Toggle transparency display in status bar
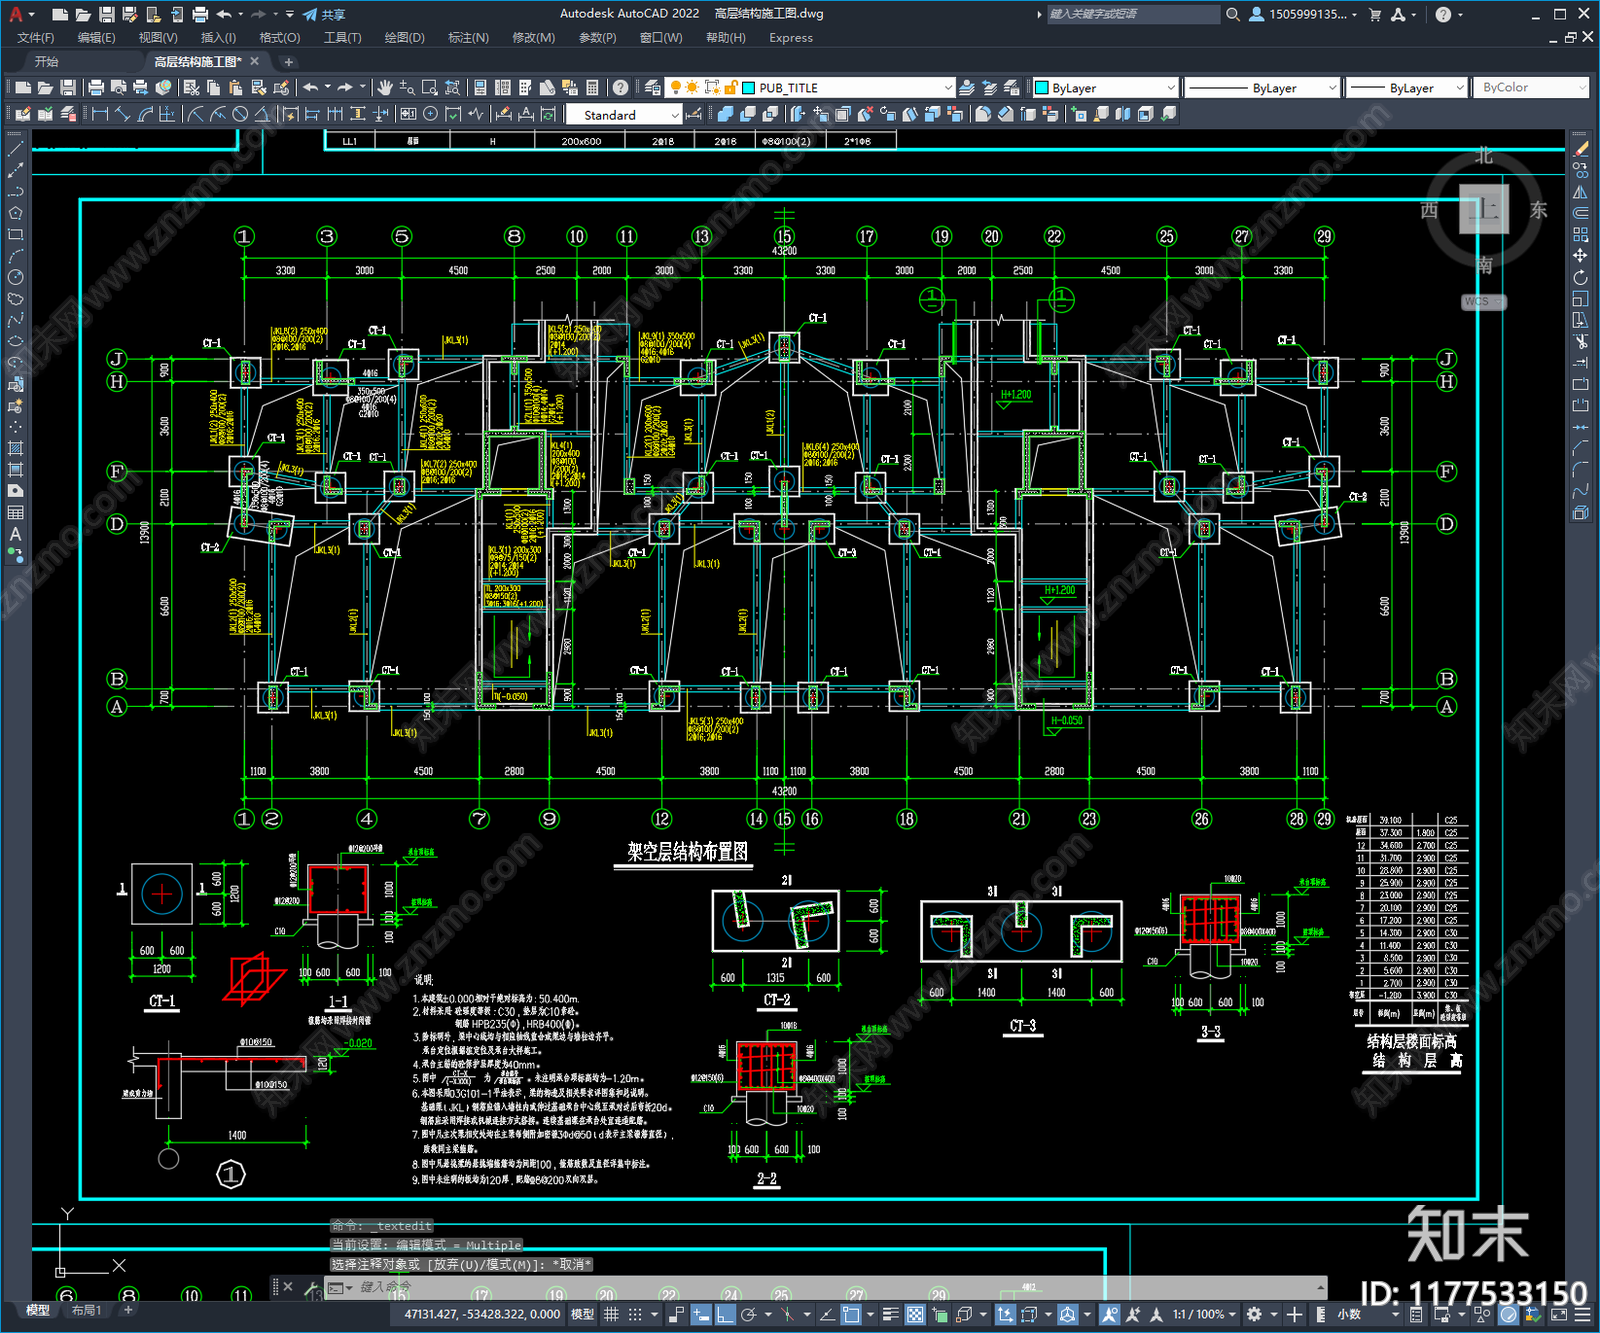Viewport: 1600px width, 1333px height. (x=914, y=1314)
